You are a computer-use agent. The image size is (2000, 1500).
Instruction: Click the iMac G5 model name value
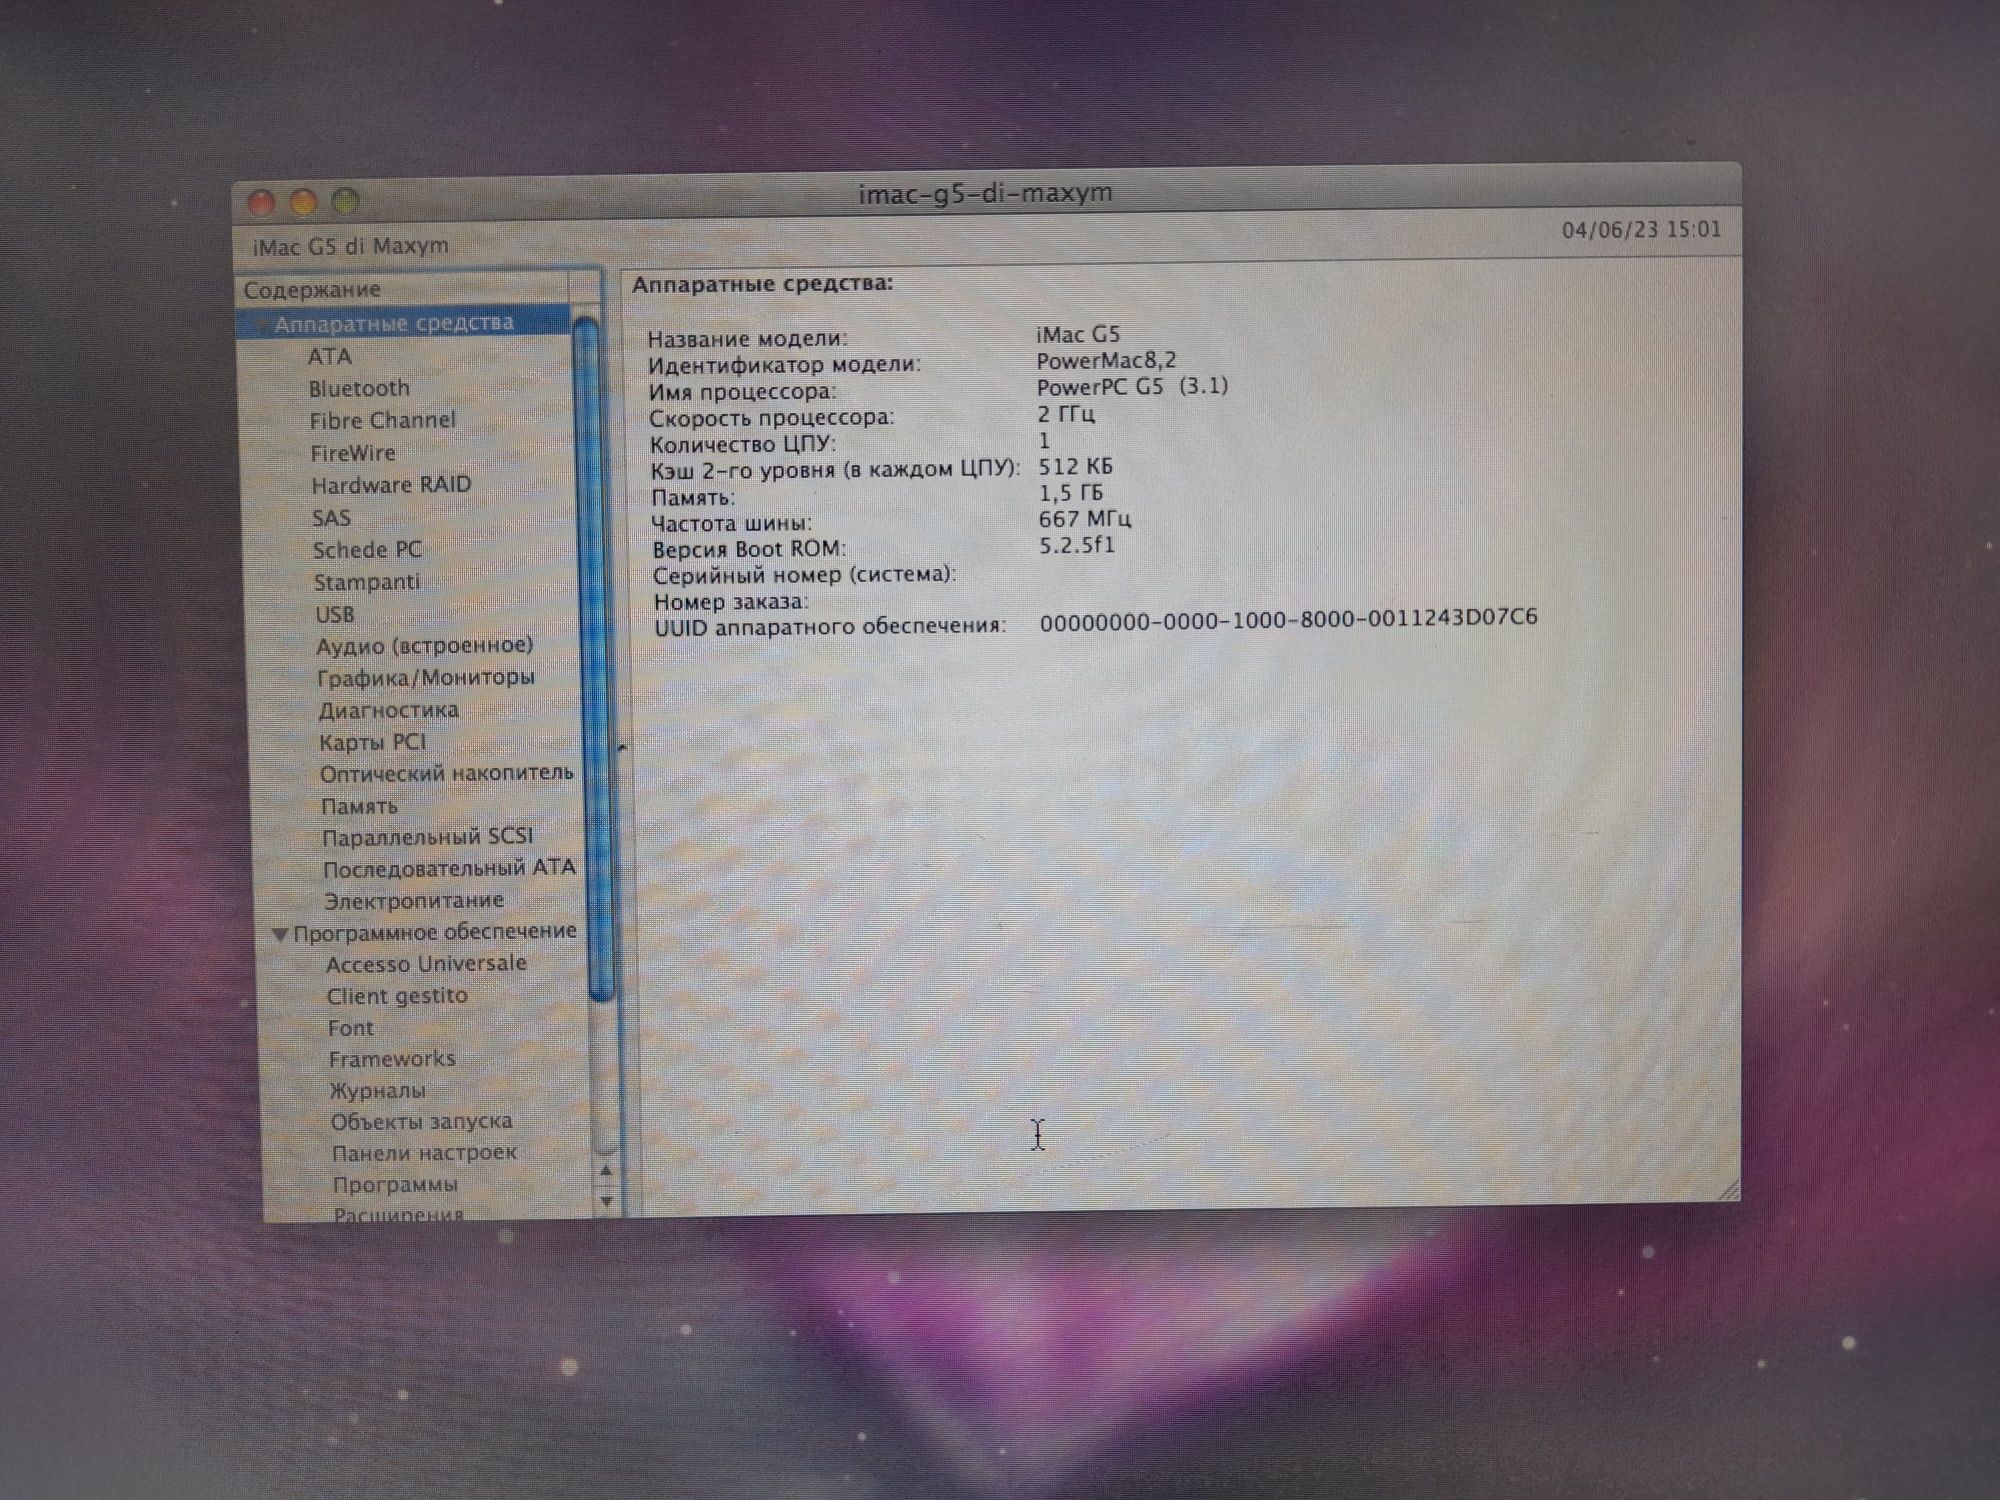(1078, 334)
